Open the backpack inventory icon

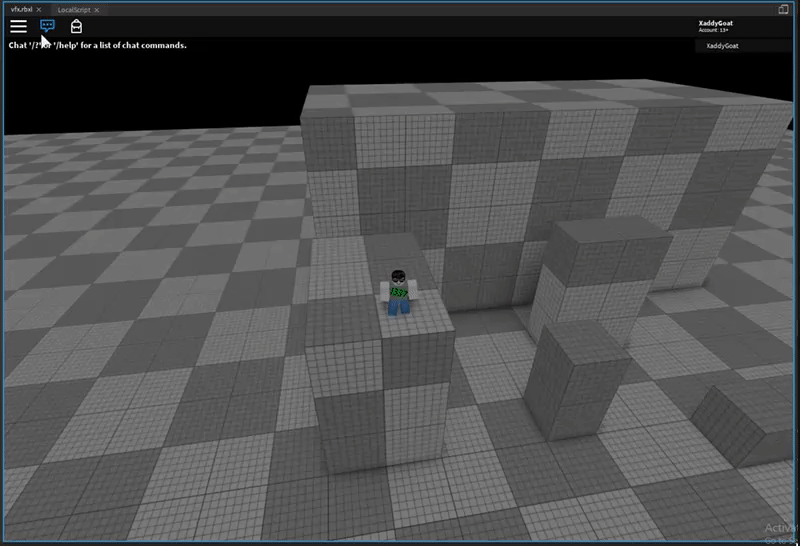pos(76,26)
